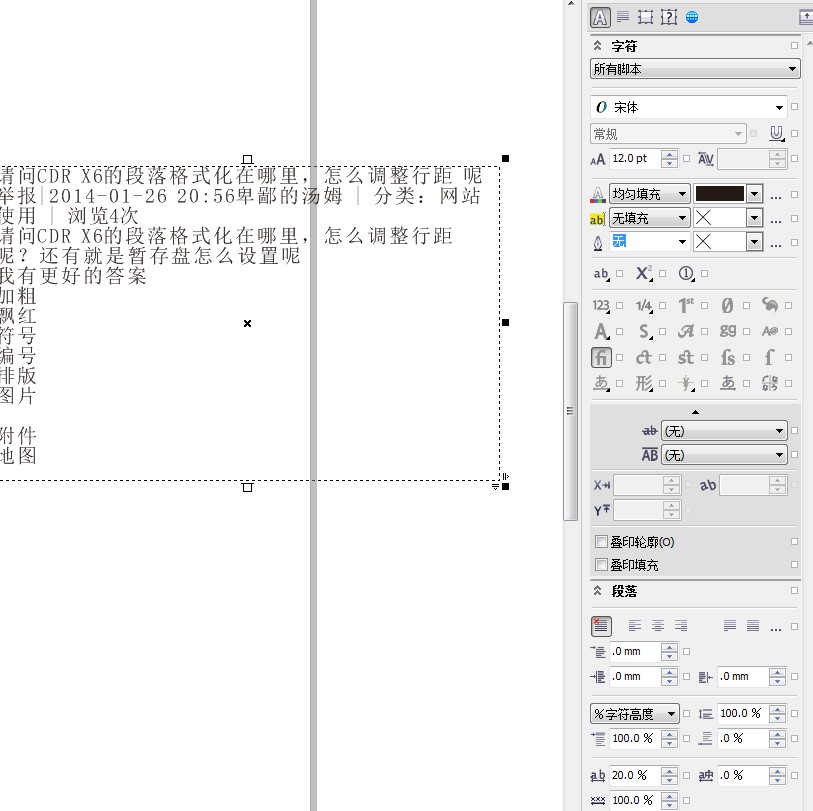Click the slashed zero icon
Screen dimensions: 813x811
pos(727,305)
